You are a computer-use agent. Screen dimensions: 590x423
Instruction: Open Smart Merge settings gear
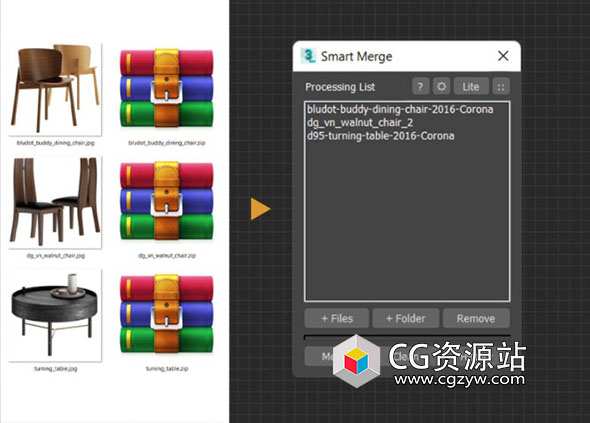coord(441,87)
